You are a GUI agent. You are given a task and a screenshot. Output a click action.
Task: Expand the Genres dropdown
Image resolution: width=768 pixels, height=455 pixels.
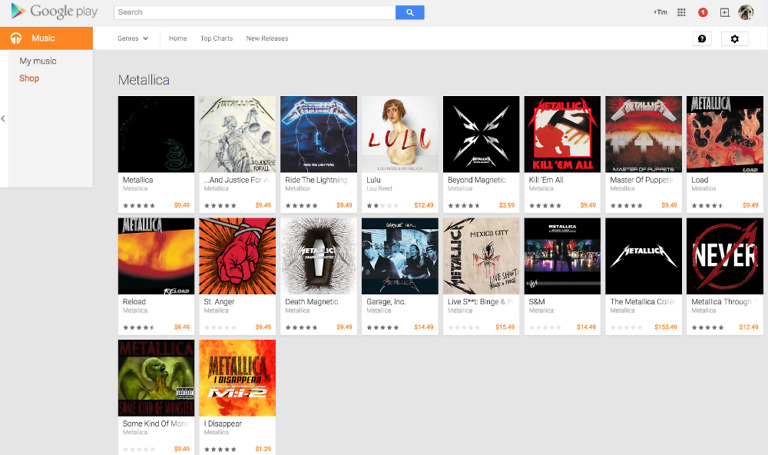(133, 38)
